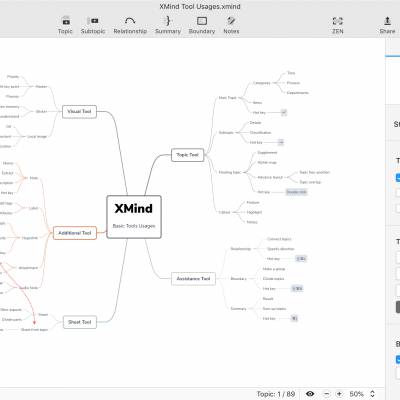This screenshot has width=400, height=400.
Task: Click the Local image subtopic
Action: tap(37, 137)
